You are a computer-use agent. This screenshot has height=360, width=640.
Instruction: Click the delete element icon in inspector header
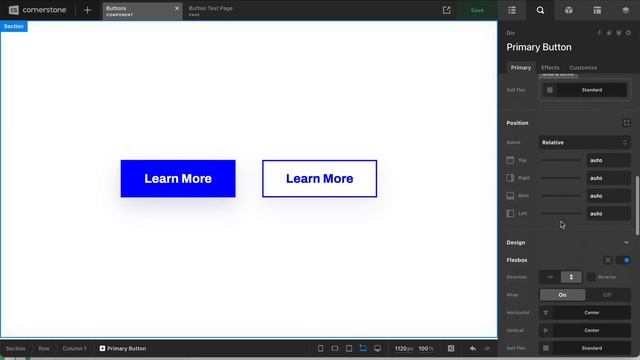619,33
